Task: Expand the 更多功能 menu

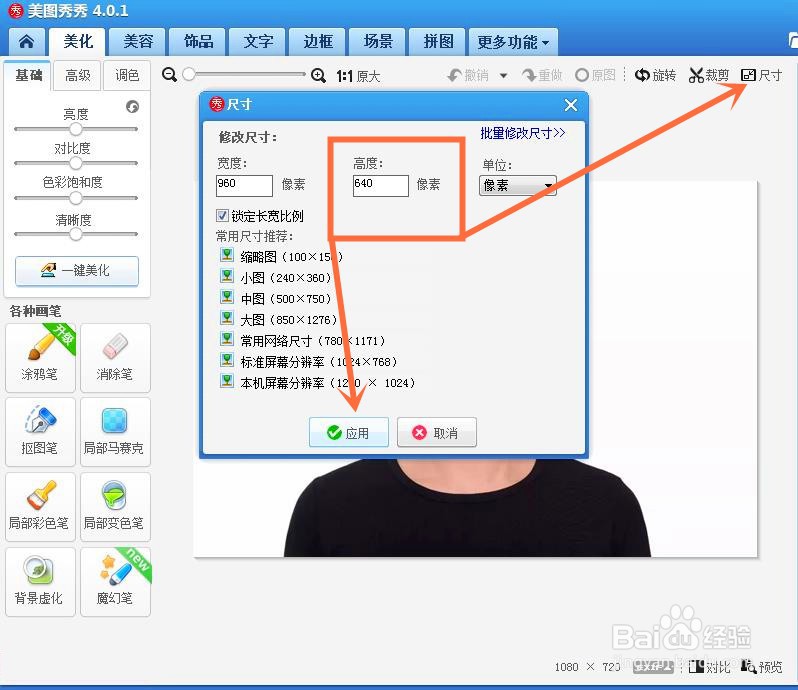Action: point(513,42)
